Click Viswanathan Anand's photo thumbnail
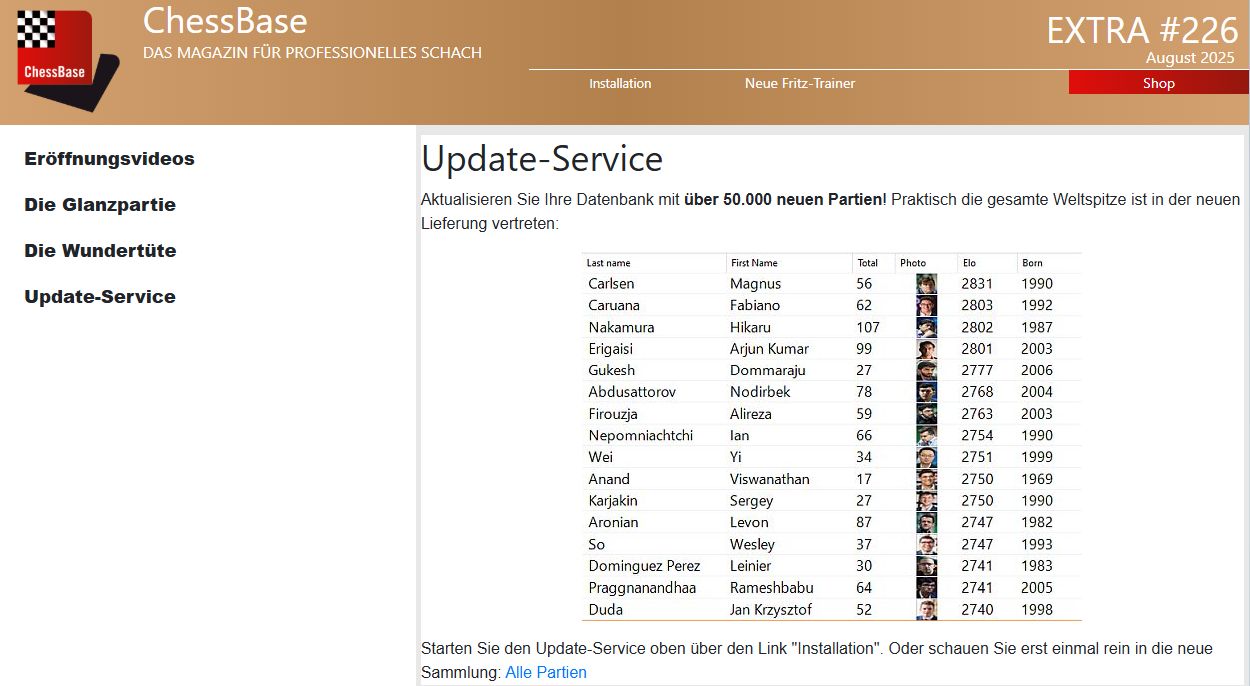Image resolution: width=1250 pixels, height=686 pixels. click(x=926, y=479)
